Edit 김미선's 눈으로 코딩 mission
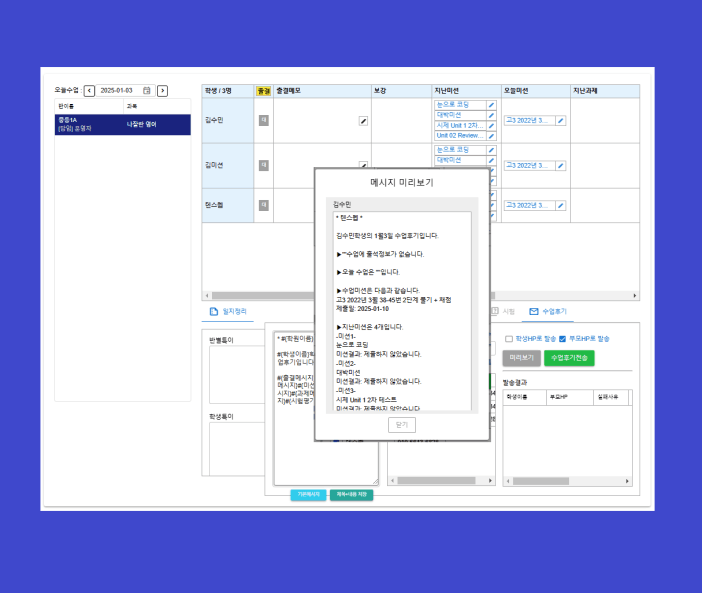702x593 pixels. coord(491,150)
